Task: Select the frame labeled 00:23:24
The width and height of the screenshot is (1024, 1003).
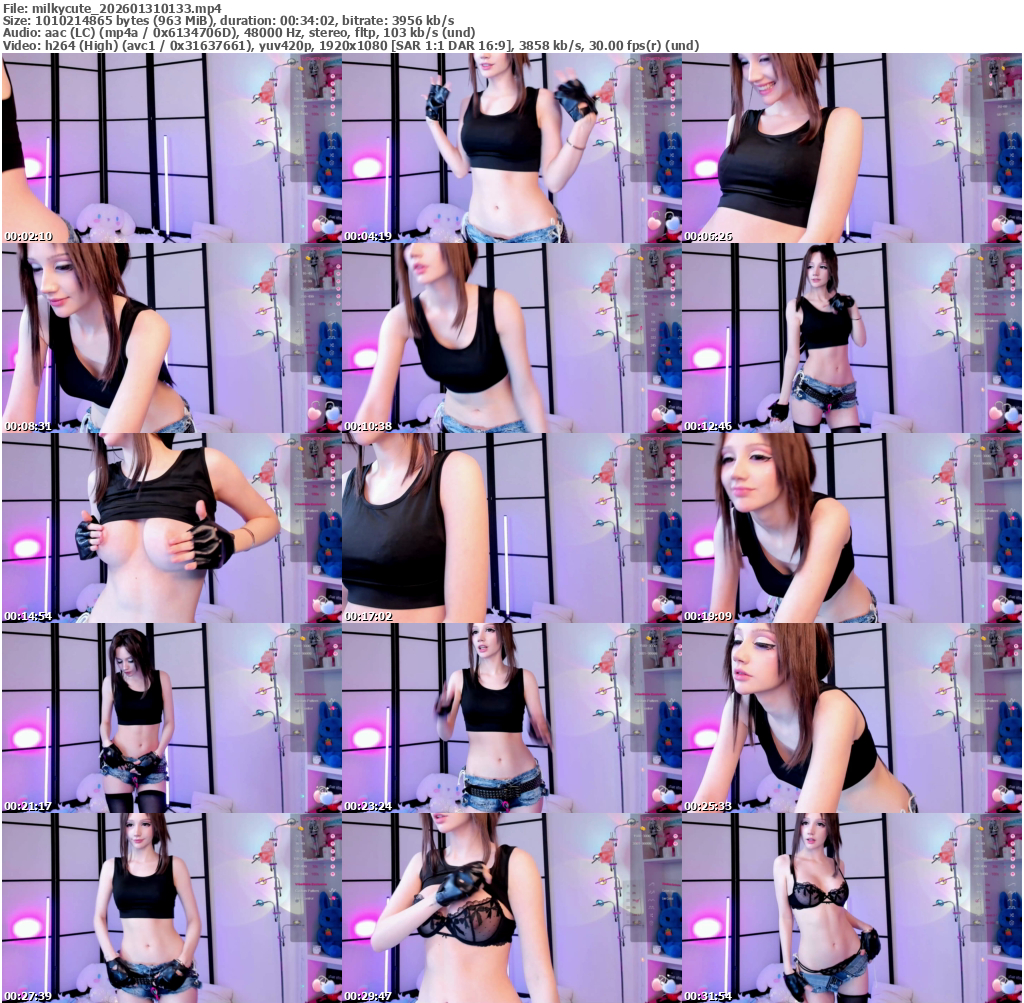Action: click(x=511, y=718)
